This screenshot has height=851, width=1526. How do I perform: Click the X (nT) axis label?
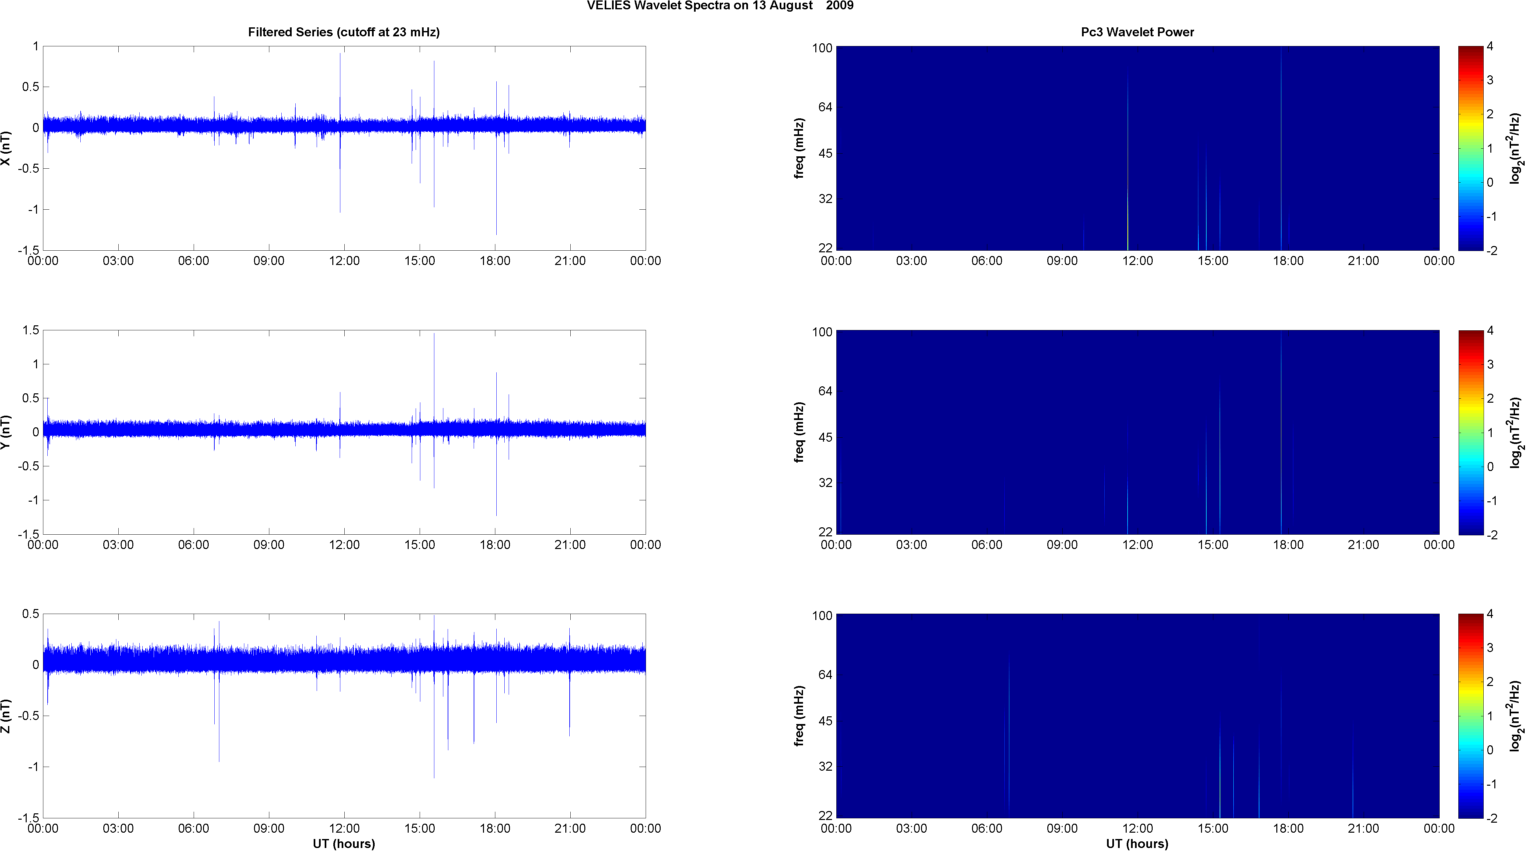7,148
